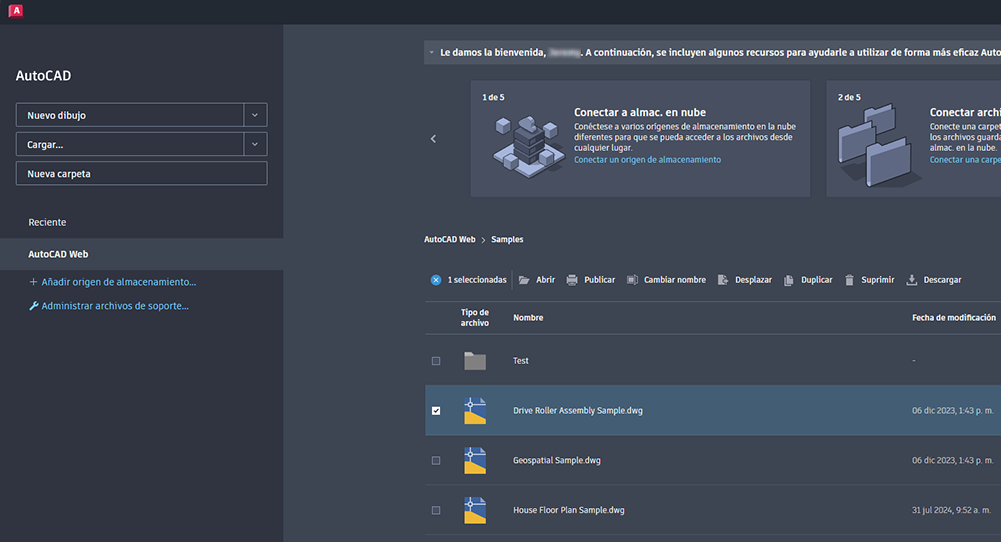
Task: Go to previous tip card with left arrow
Action: (x=433, y=139)
